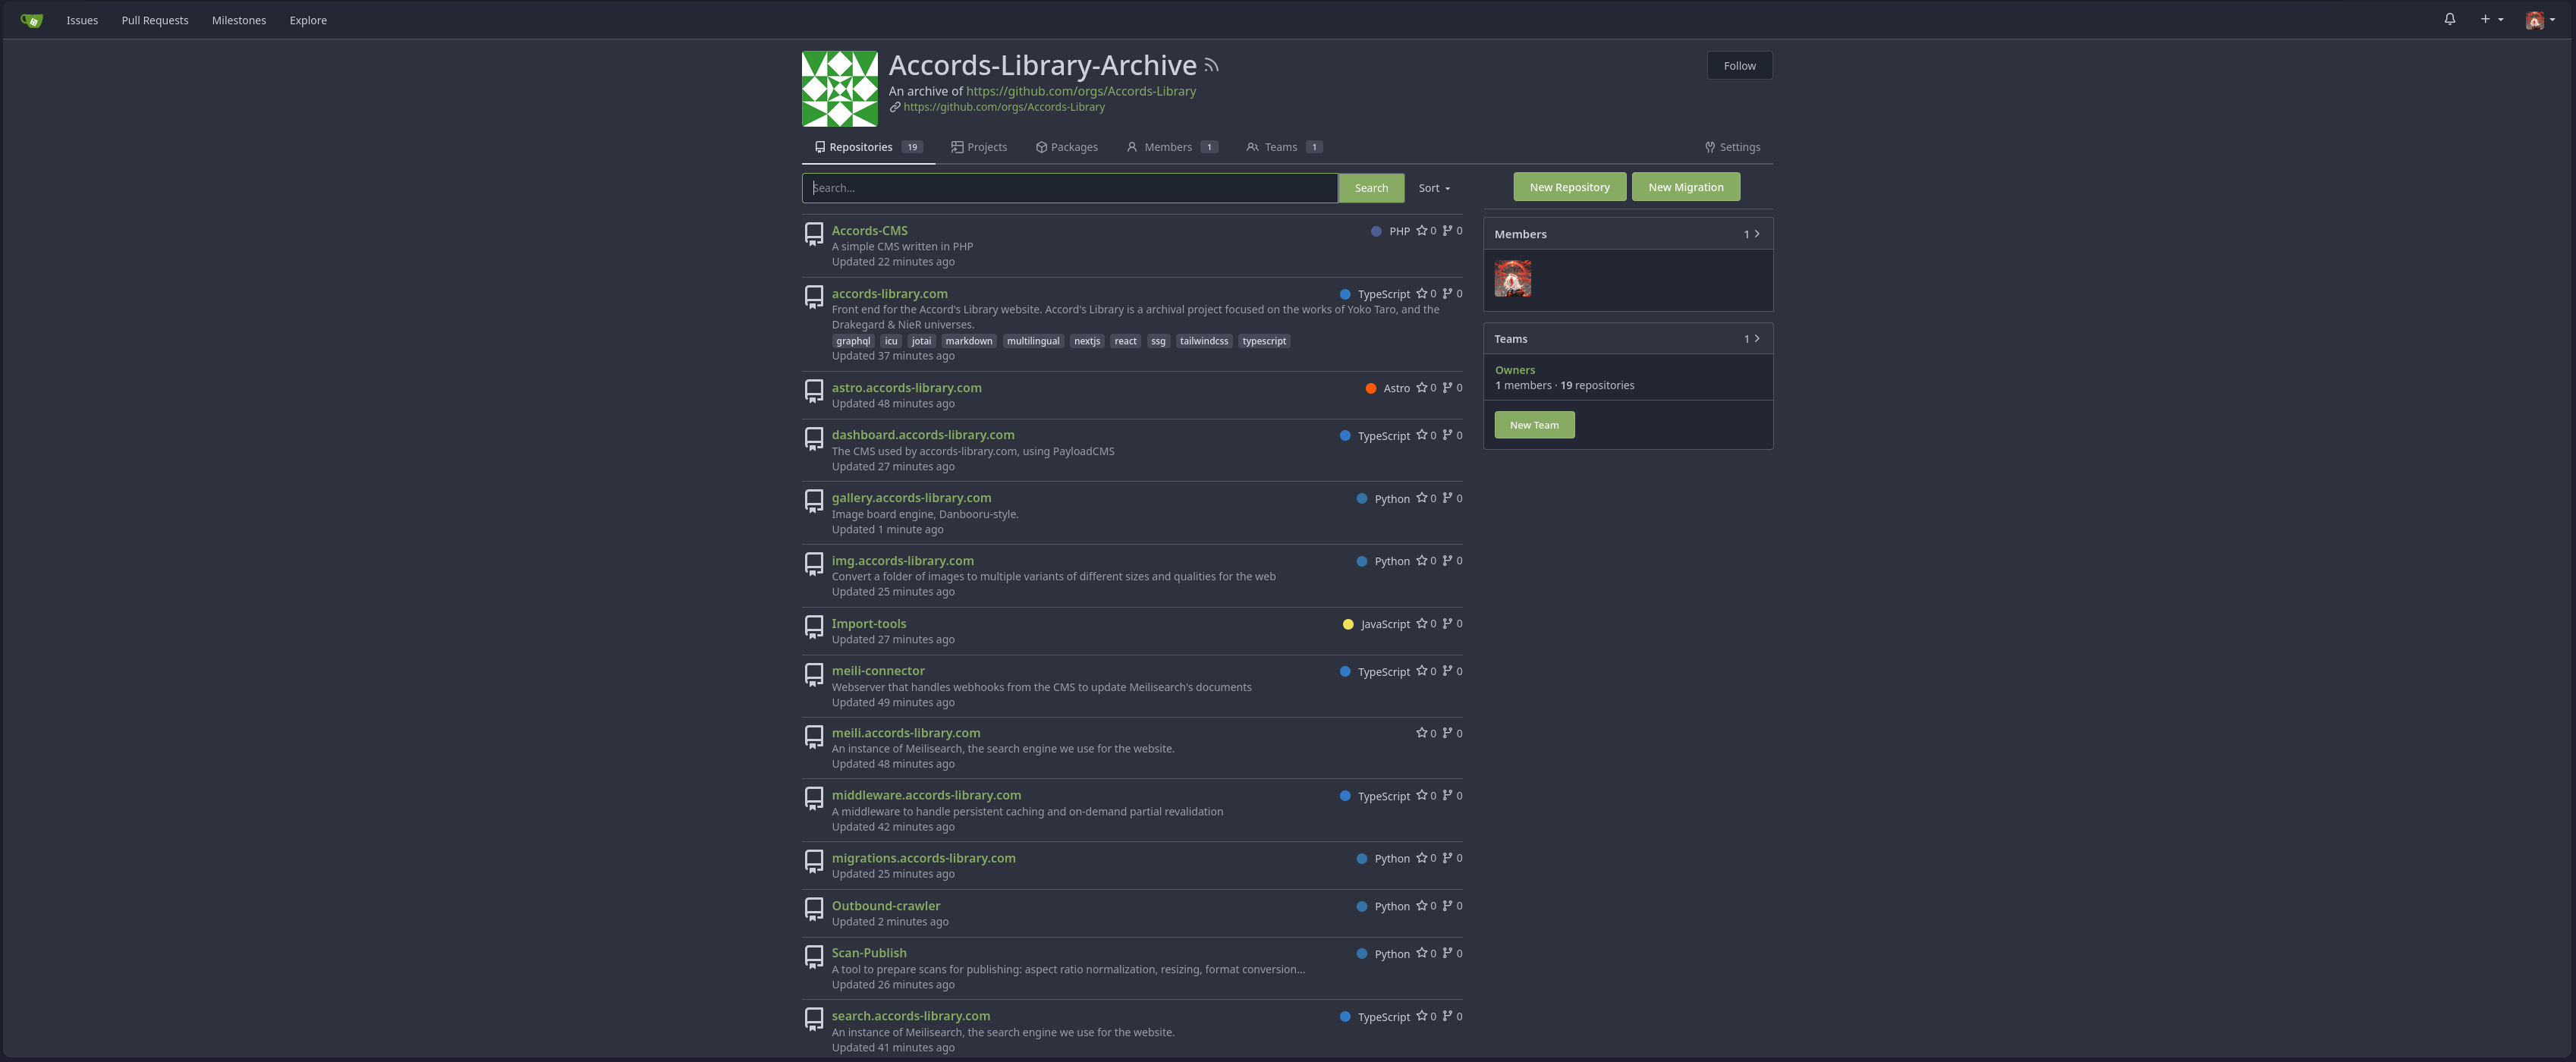Expand the Teams section chevron
The image size is (2576, 1062).
pos(1760,340)
